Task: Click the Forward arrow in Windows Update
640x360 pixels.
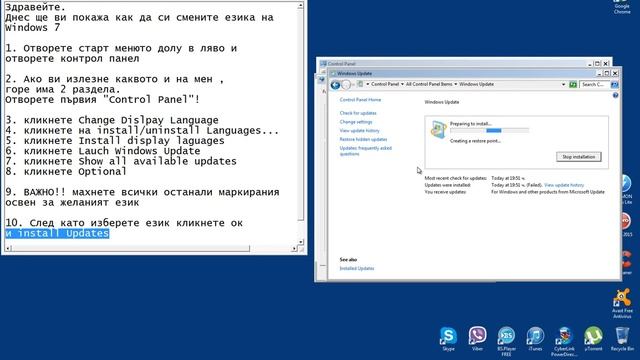Action: (x=346, y=85)
